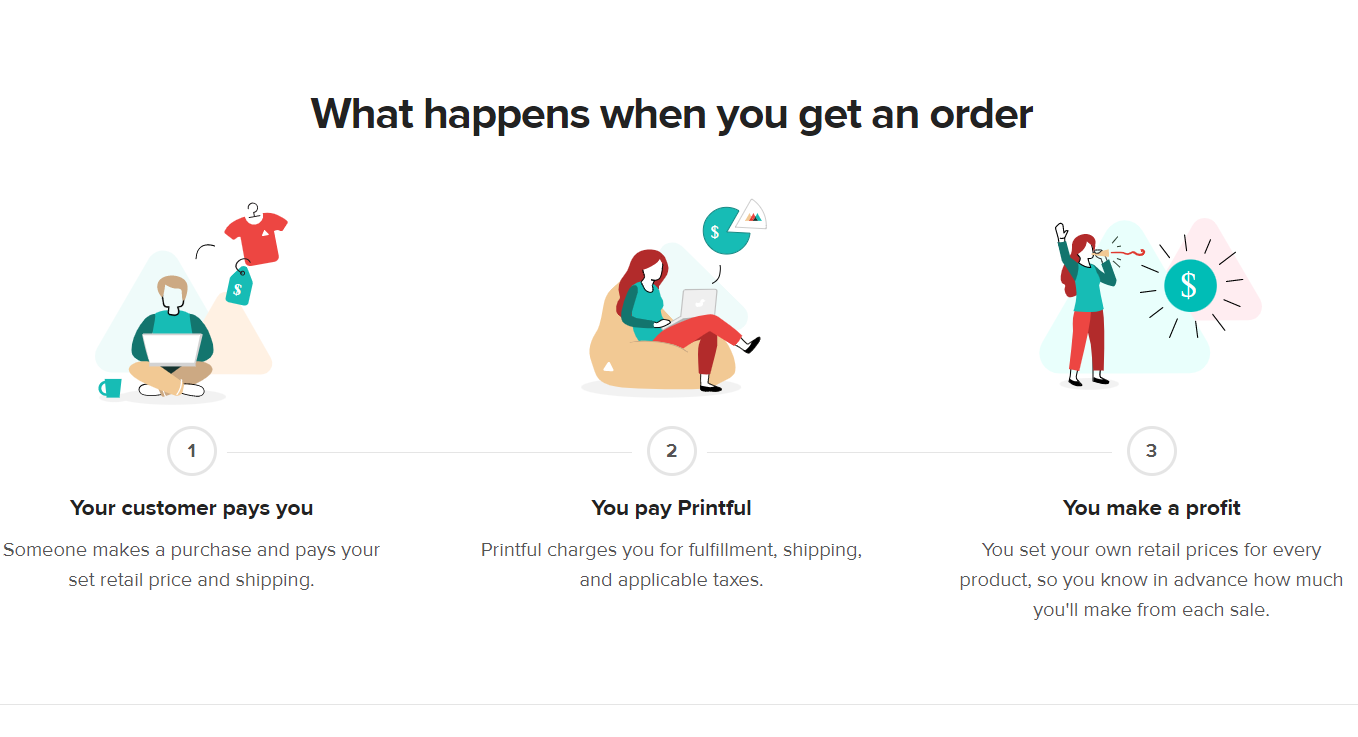Click the 'You pay Printful' heading

point(672,508)
